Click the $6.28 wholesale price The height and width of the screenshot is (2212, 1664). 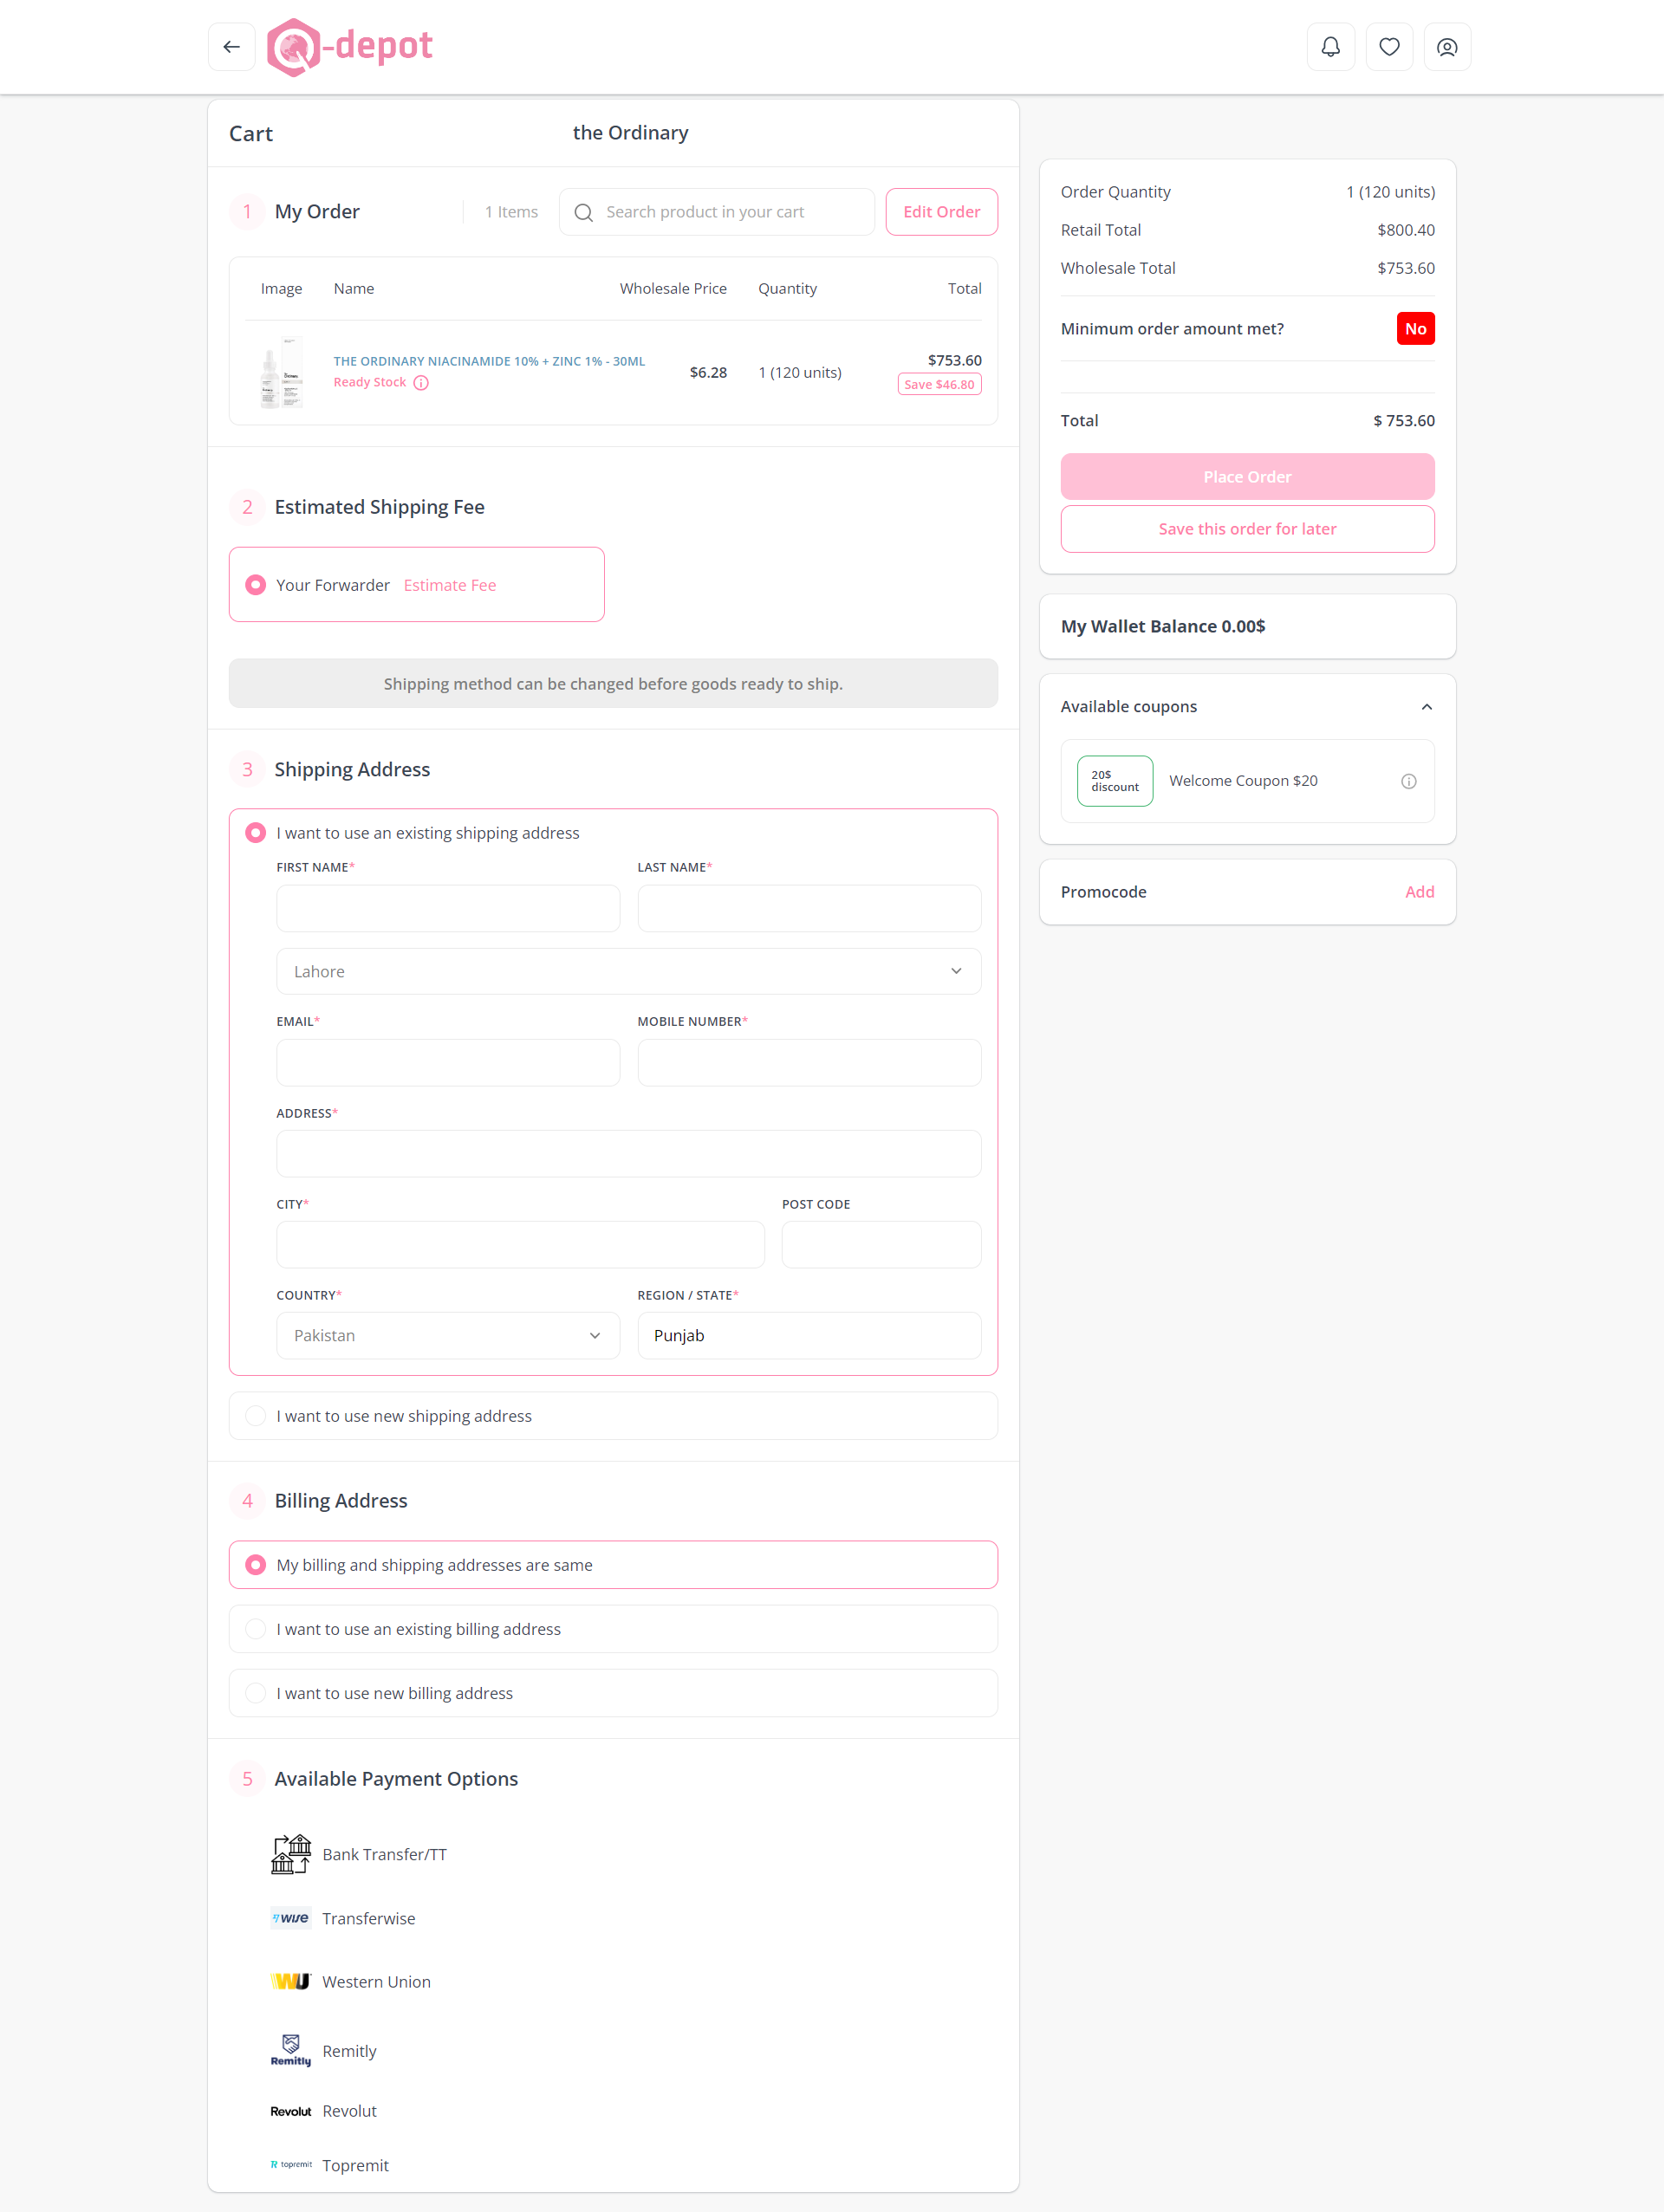[x=708, y=372]
